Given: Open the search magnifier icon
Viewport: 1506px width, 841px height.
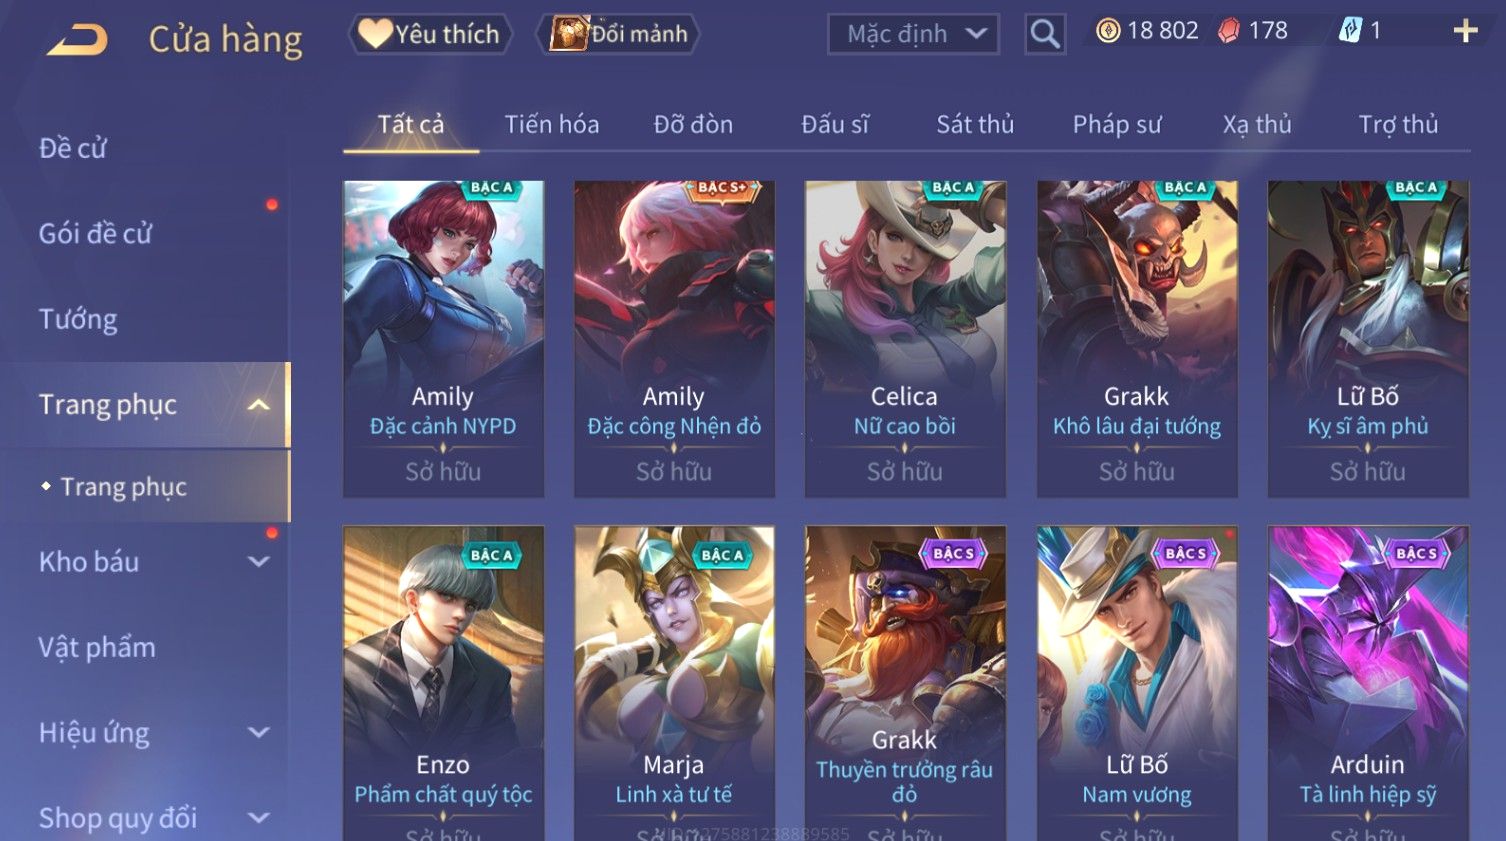Looking at the screenshot, I should point(1045,34).
